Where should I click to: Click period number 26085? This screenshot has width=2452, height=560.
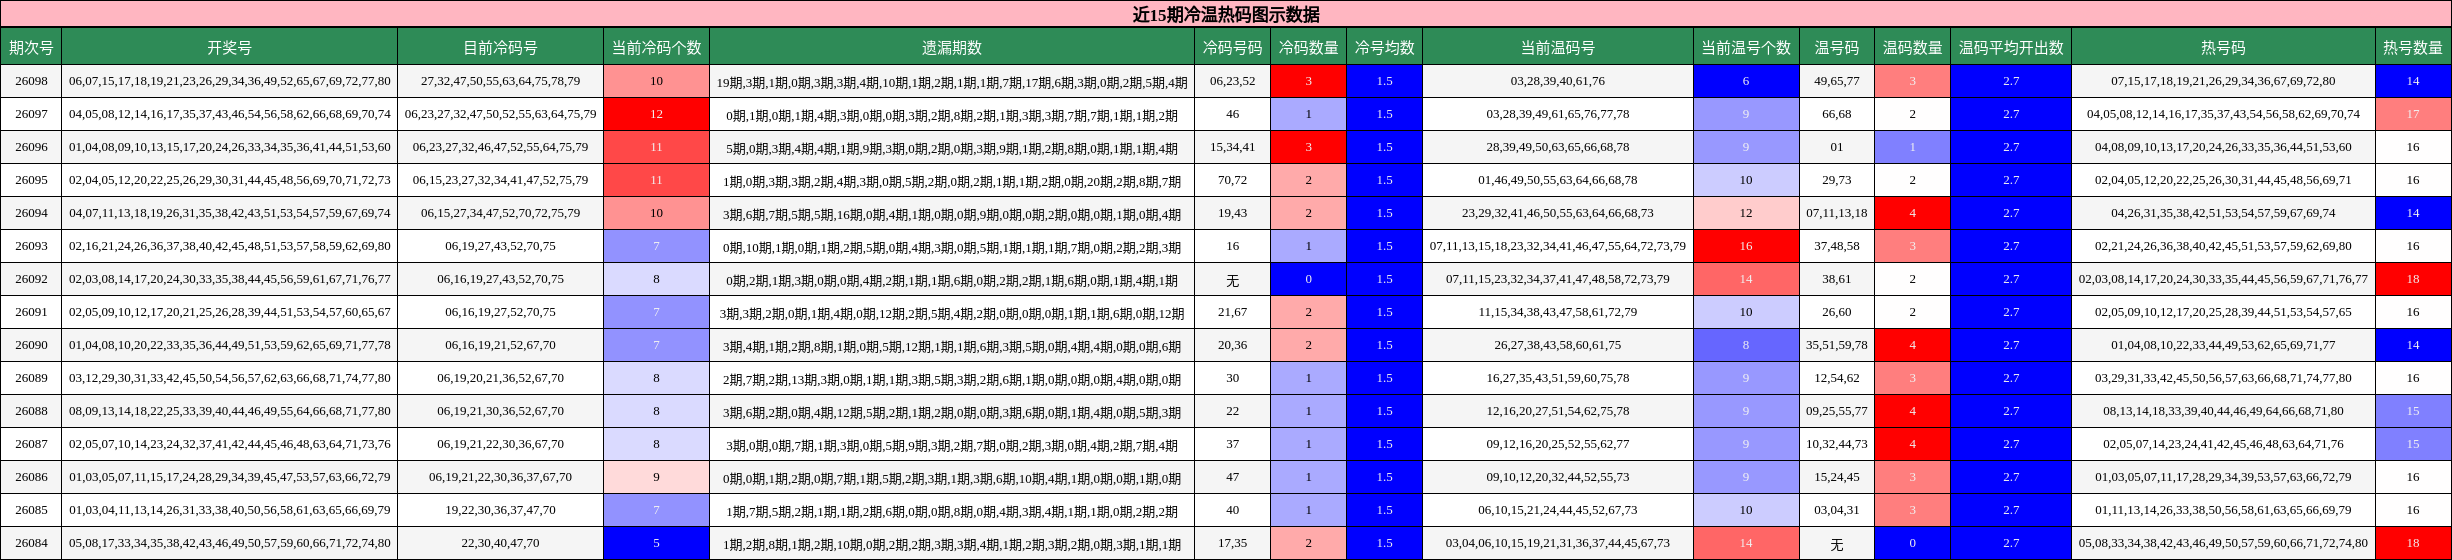31,510
